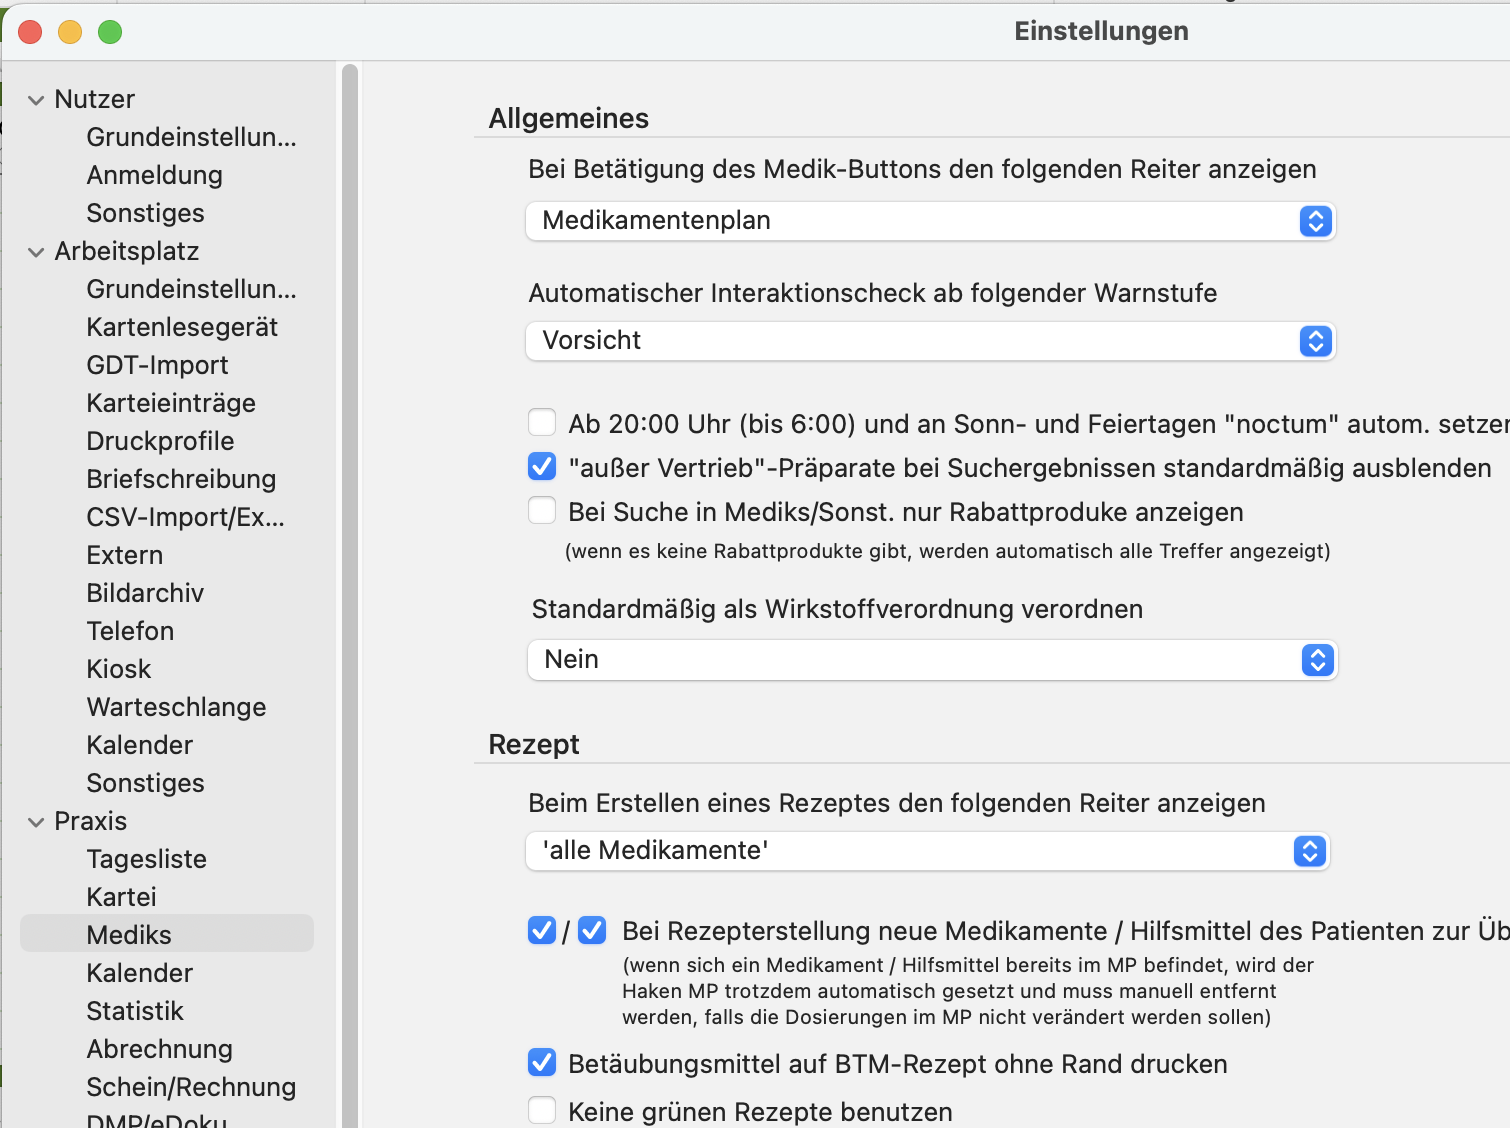Close the Einstellungen window
This screenshot has width=1510, height=1128.
tap(30, 32)
